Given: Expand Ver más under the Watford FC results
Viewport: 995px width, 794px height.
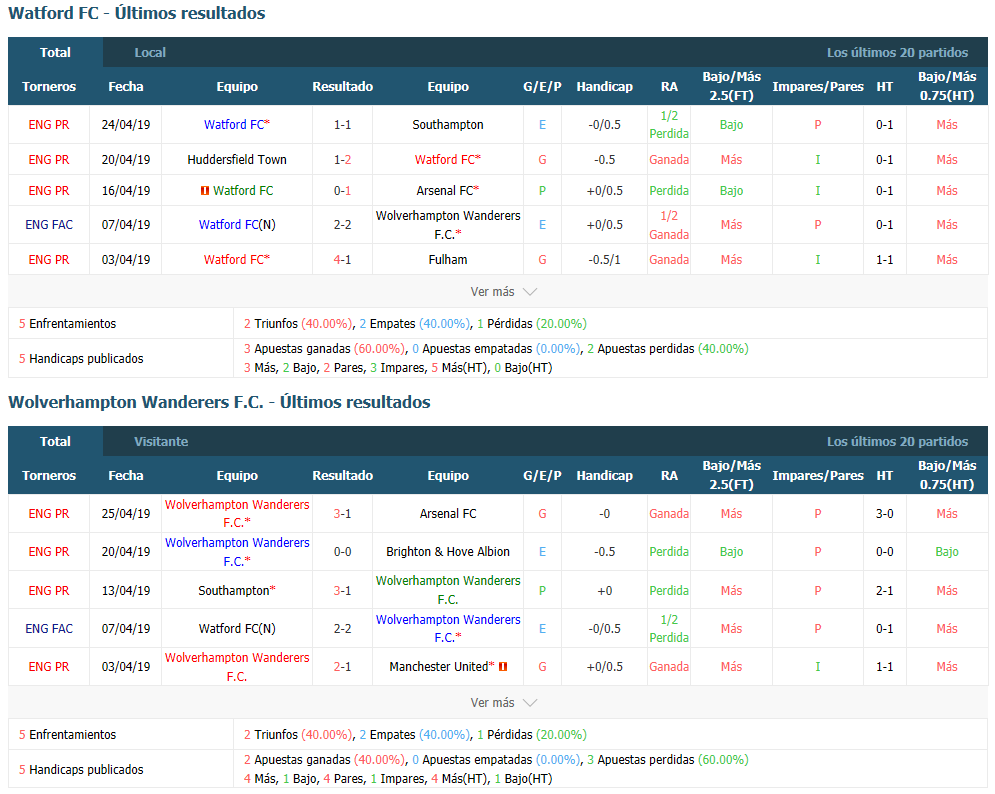Looking at the screenshot, I should [x=503, y=292].
